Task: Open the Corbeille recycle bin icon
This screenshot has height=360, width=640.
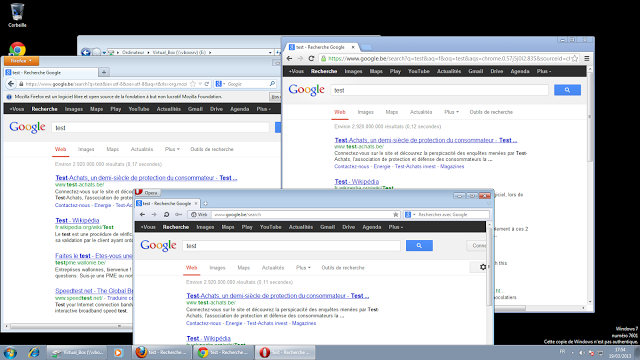Action: coord(17,15)
